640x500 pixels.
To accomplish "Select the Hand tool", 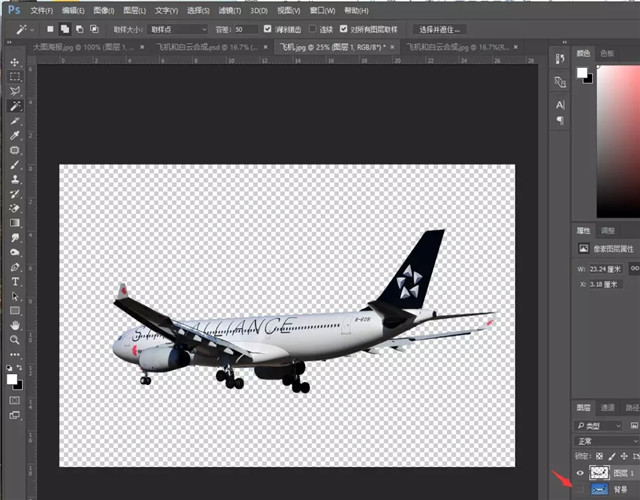I will pos(15,325).
